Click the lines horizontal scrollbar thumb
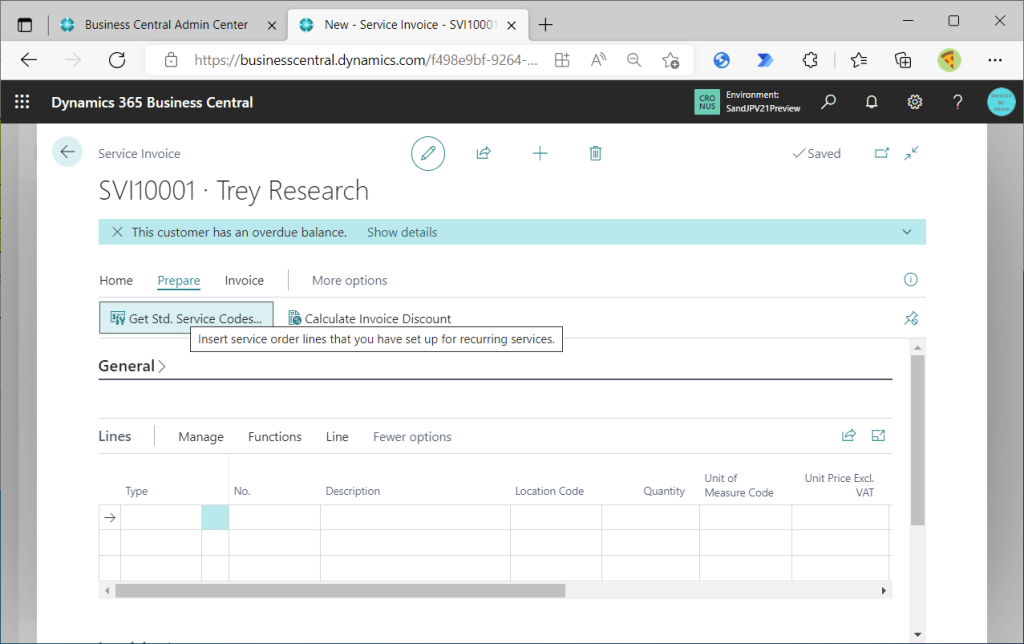 340,590
